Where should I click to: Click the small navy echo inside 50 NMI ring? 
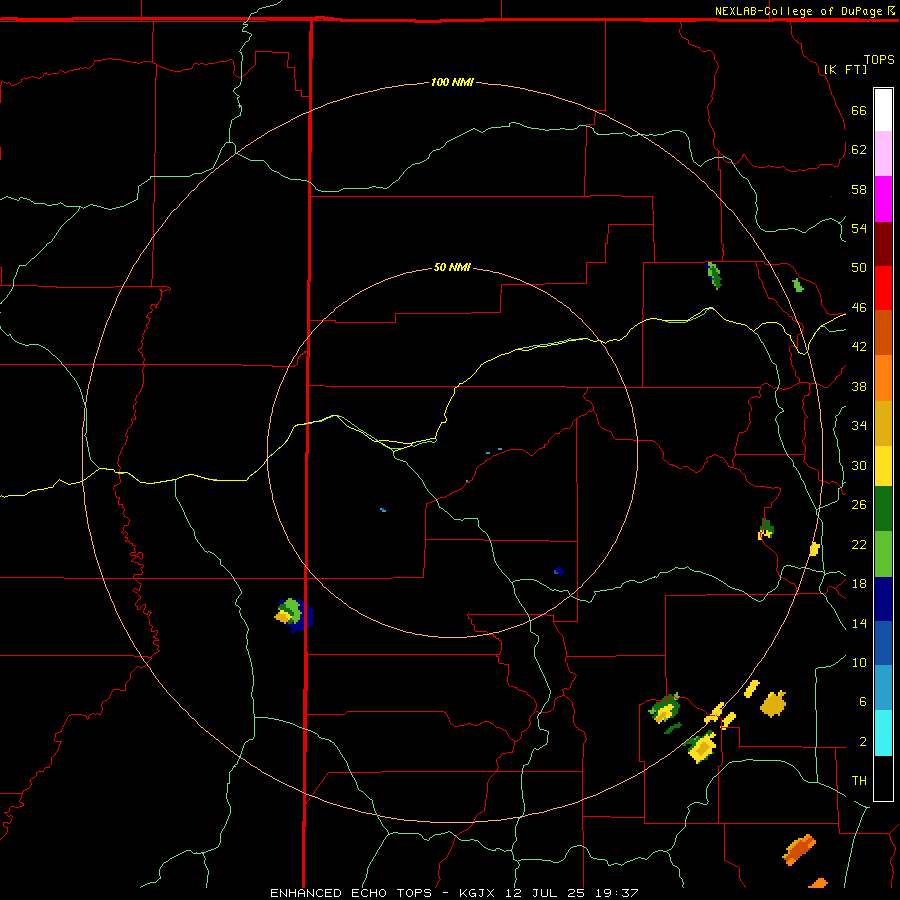click(559, 571)
